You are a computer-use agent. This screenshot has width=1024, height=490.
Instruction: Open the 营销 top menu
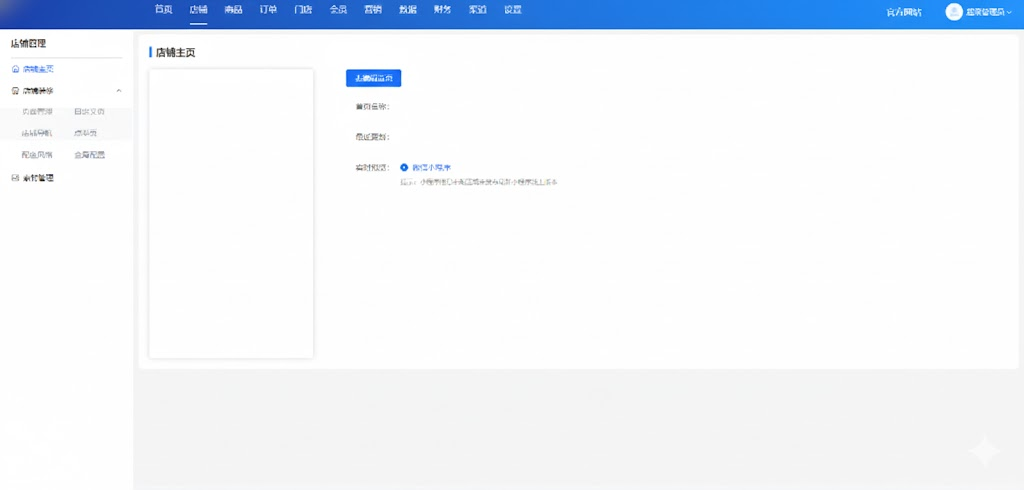[x=373, y=10]
